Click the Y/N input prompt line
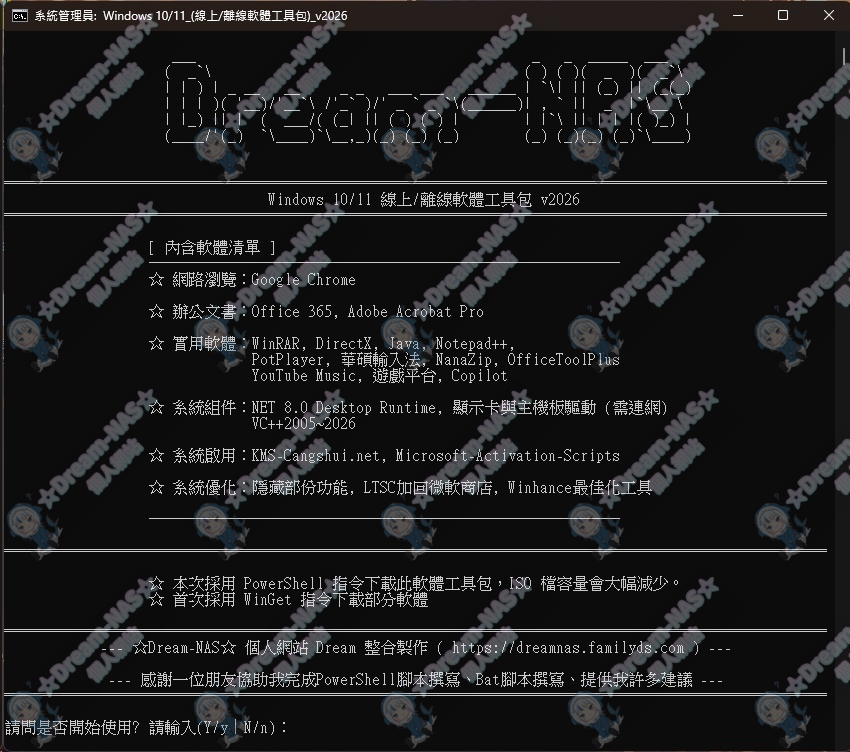The width and height of the screenshot is (850, 752). click(146, 727)
